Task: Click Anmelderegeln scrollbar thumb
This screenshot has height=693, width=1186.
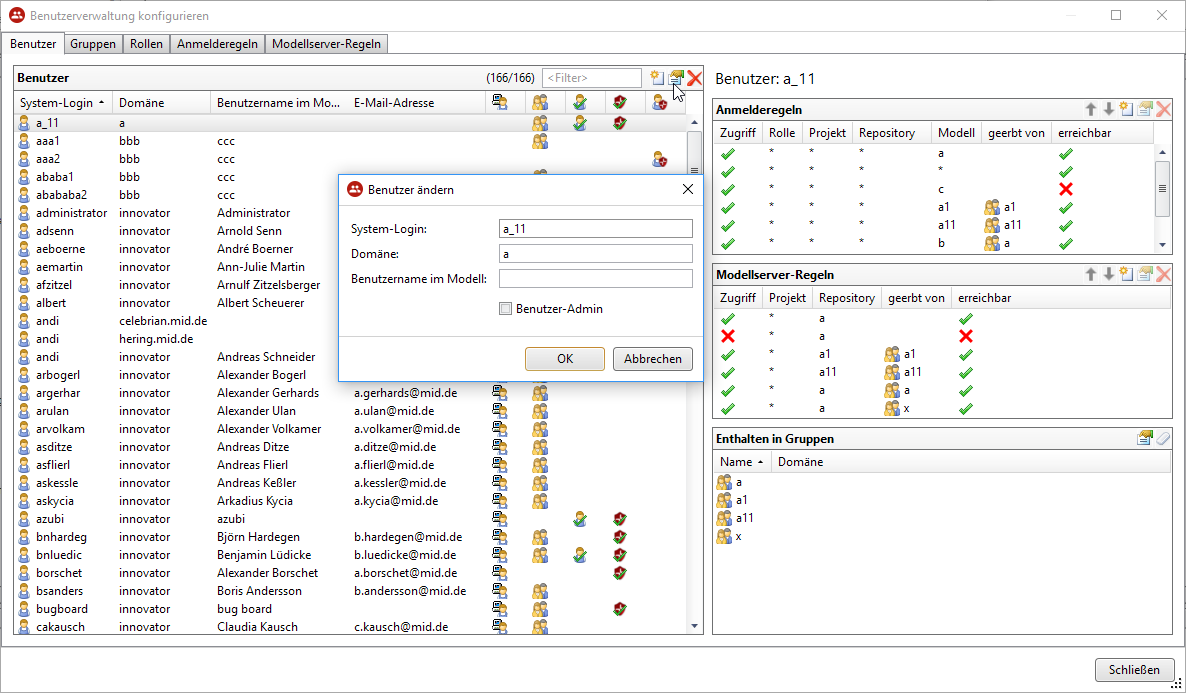Action: [1163, 188]
